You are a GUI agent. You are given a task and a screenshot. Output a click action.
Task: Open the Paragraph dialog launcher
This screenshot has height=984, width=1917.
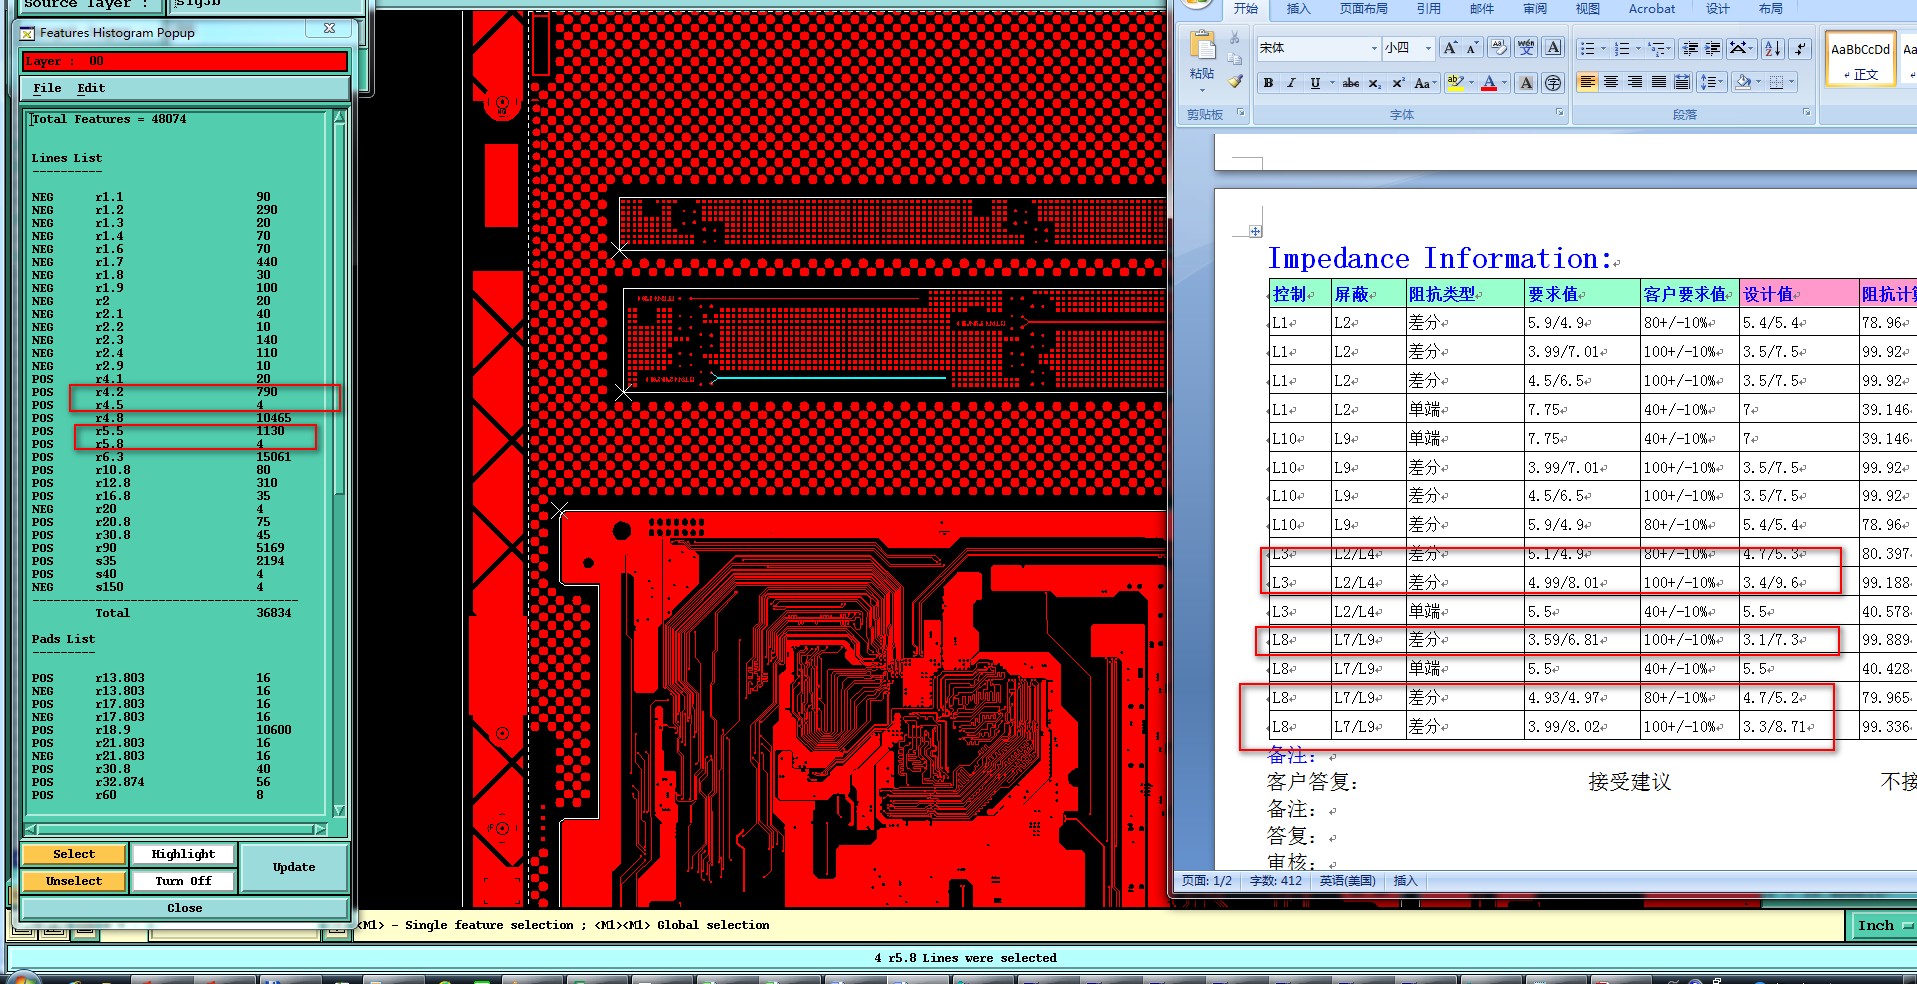tap(1806, 112)
